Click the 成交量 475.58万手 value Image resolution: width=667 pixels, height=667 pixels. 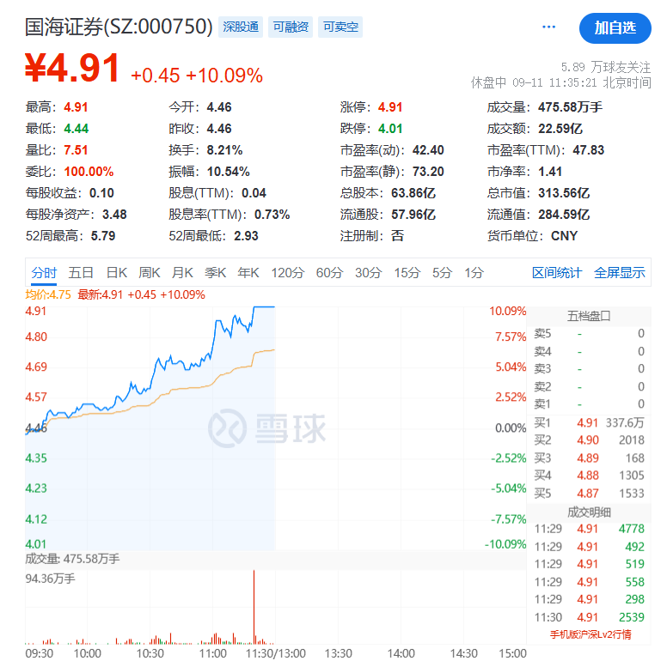[570, 107]
